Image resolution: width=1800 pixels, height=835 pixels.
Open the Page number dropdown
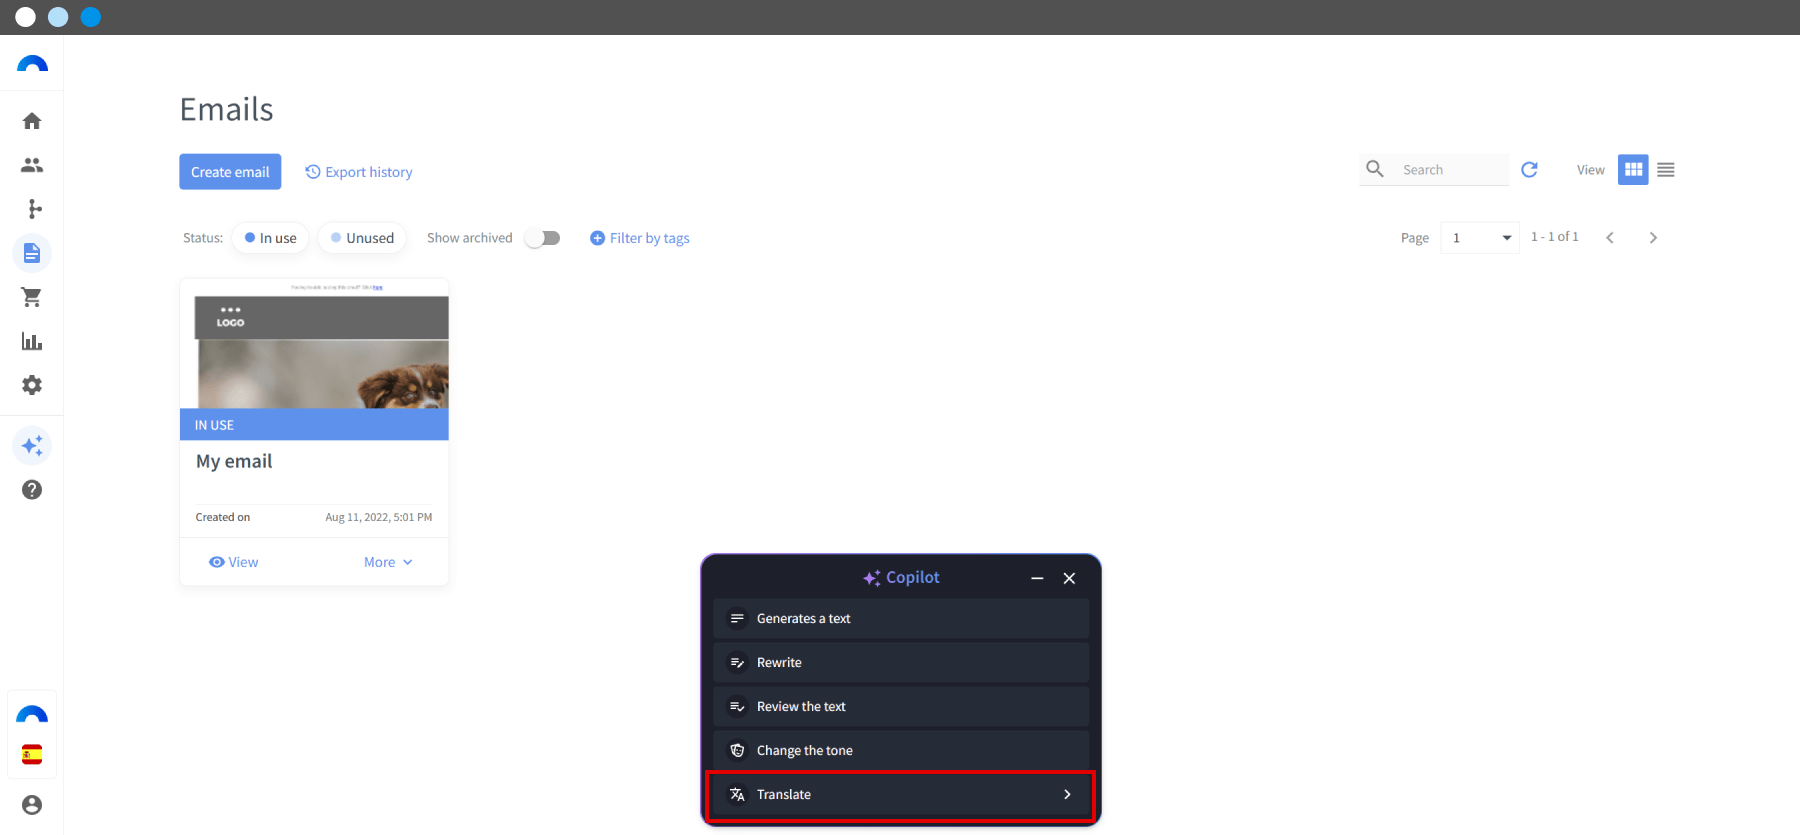tap(1480, 238)
